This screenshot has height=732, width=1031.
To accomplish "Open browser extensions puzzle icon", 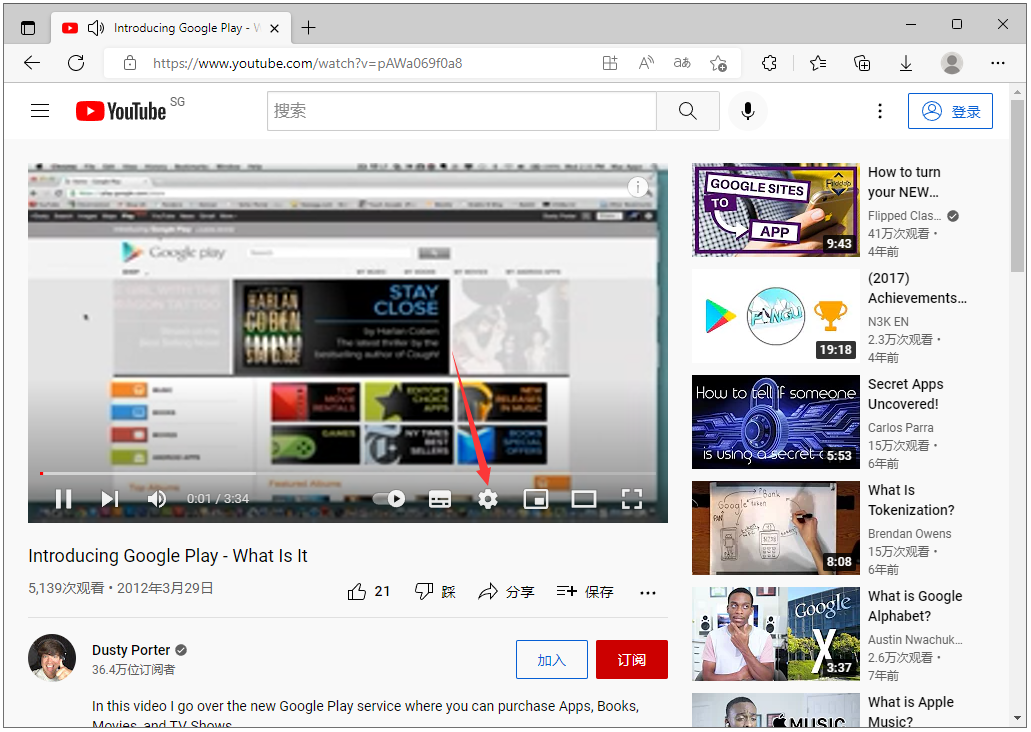I will coord(769,63).
